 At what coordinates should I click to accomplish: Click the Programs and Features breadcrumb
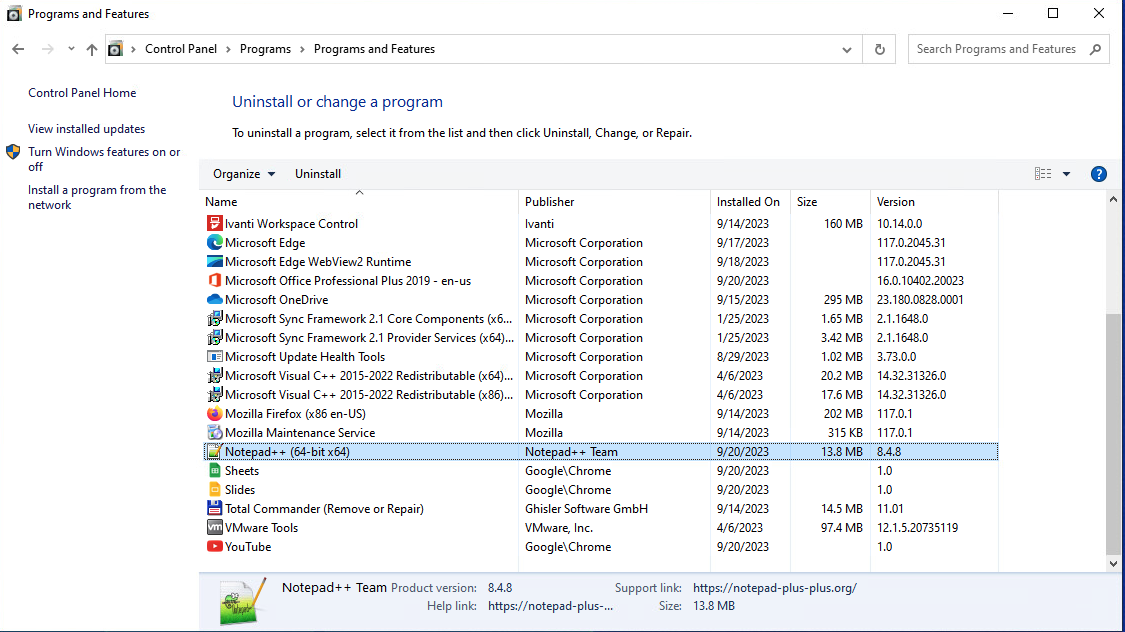[x=374, y=49]
